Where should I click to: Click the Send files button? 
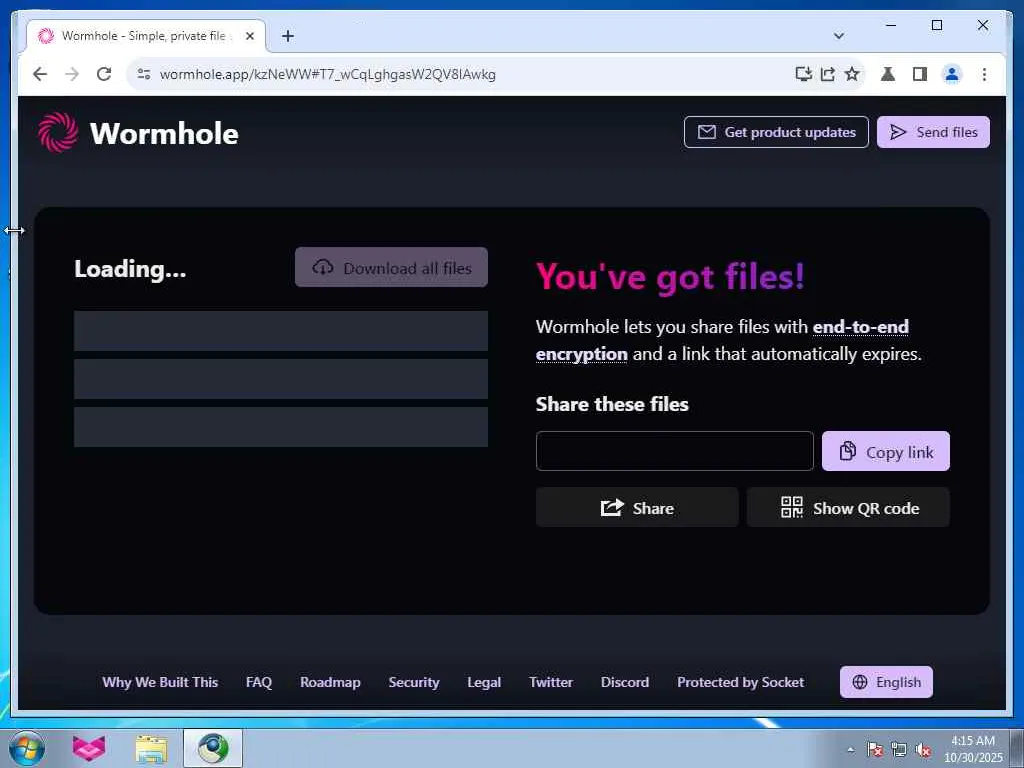(933, 132)
